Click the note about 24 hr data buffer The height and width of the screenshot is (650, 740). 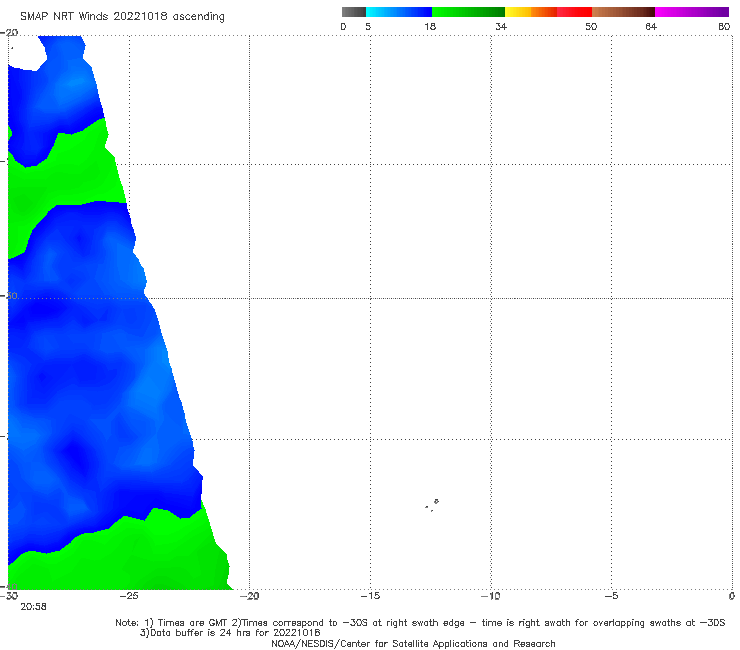(230, 633)
